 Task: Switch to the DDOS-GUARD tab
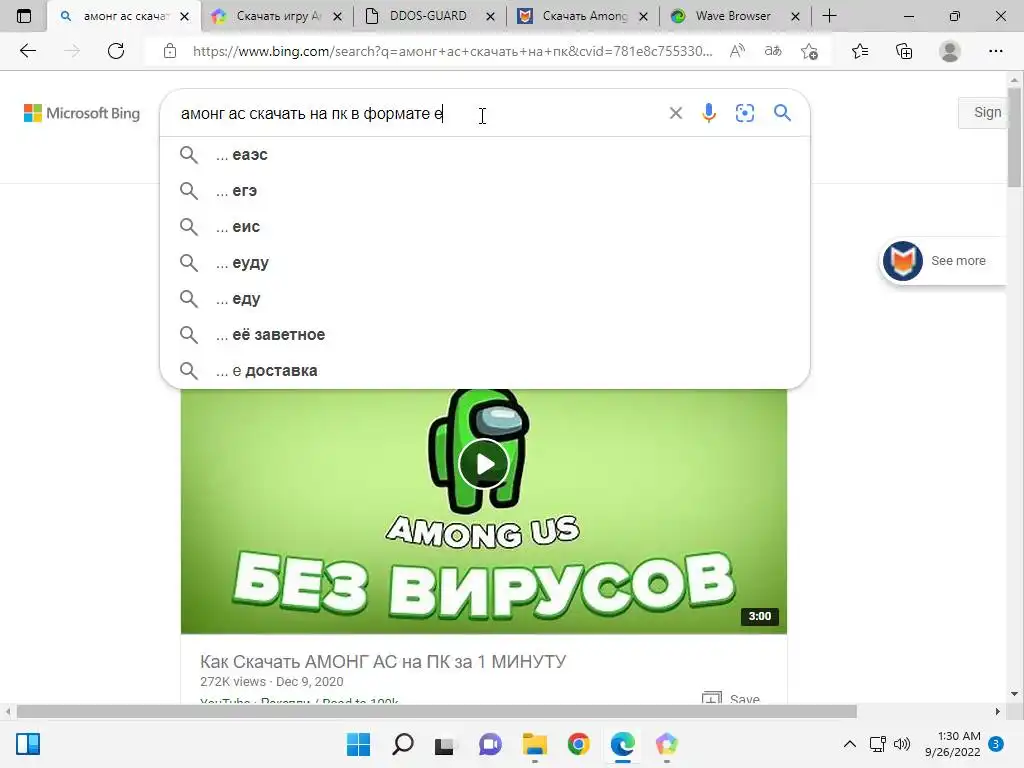pos(428,16)
